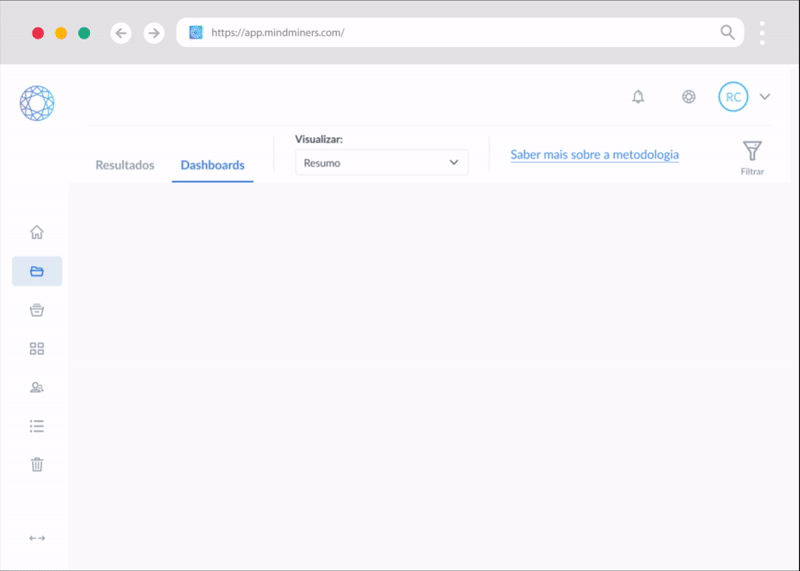The height and width of the screenshot is (571, 800).
Task: Open the browser three-dot menu
Action: click(762, 33)
